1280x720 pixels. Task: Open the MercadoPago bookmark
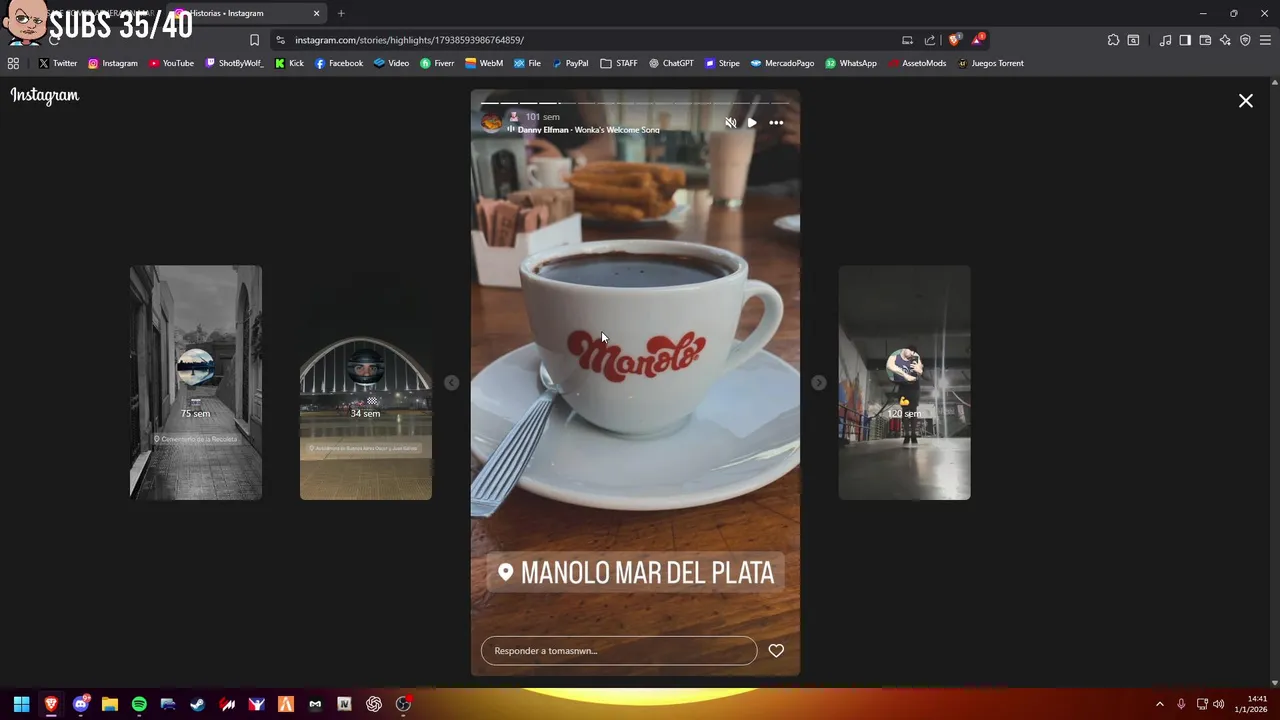[782, 63]
